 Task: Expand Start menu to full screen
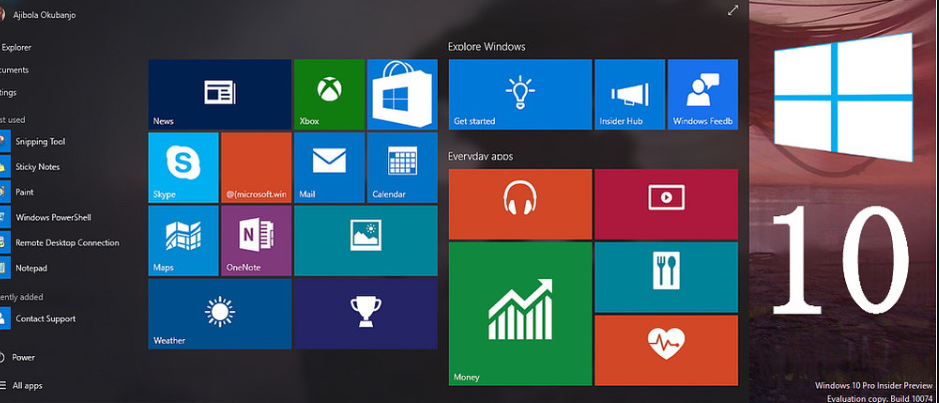click(x=733, y=10)
